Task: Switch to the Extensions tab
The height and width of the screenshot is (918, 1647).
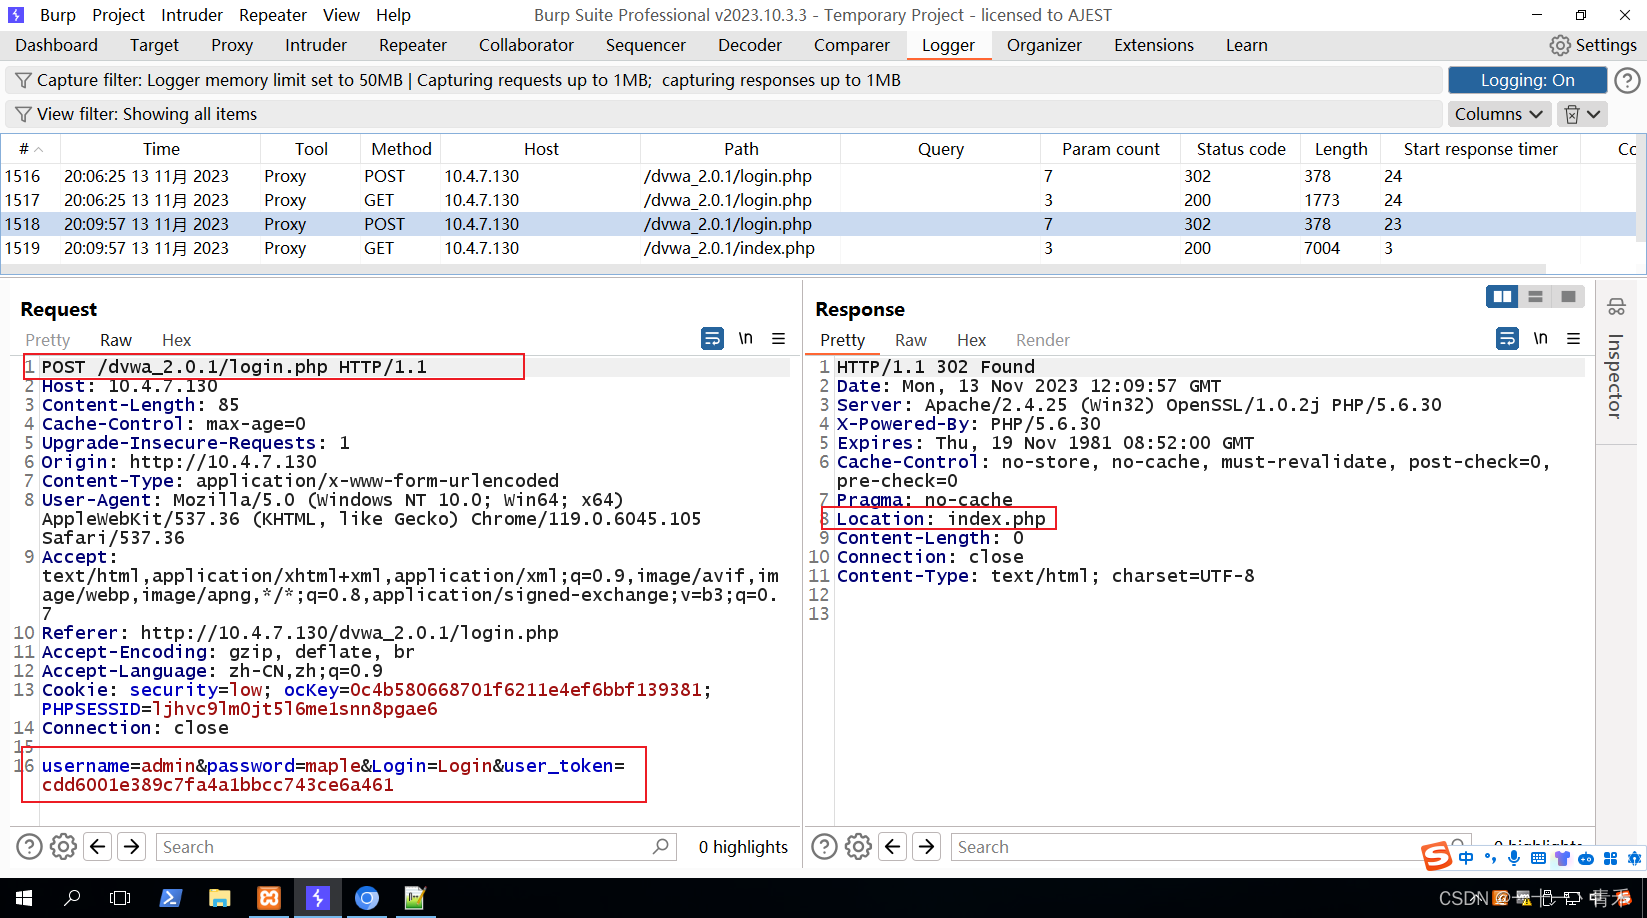Action: coord(1154,45)
